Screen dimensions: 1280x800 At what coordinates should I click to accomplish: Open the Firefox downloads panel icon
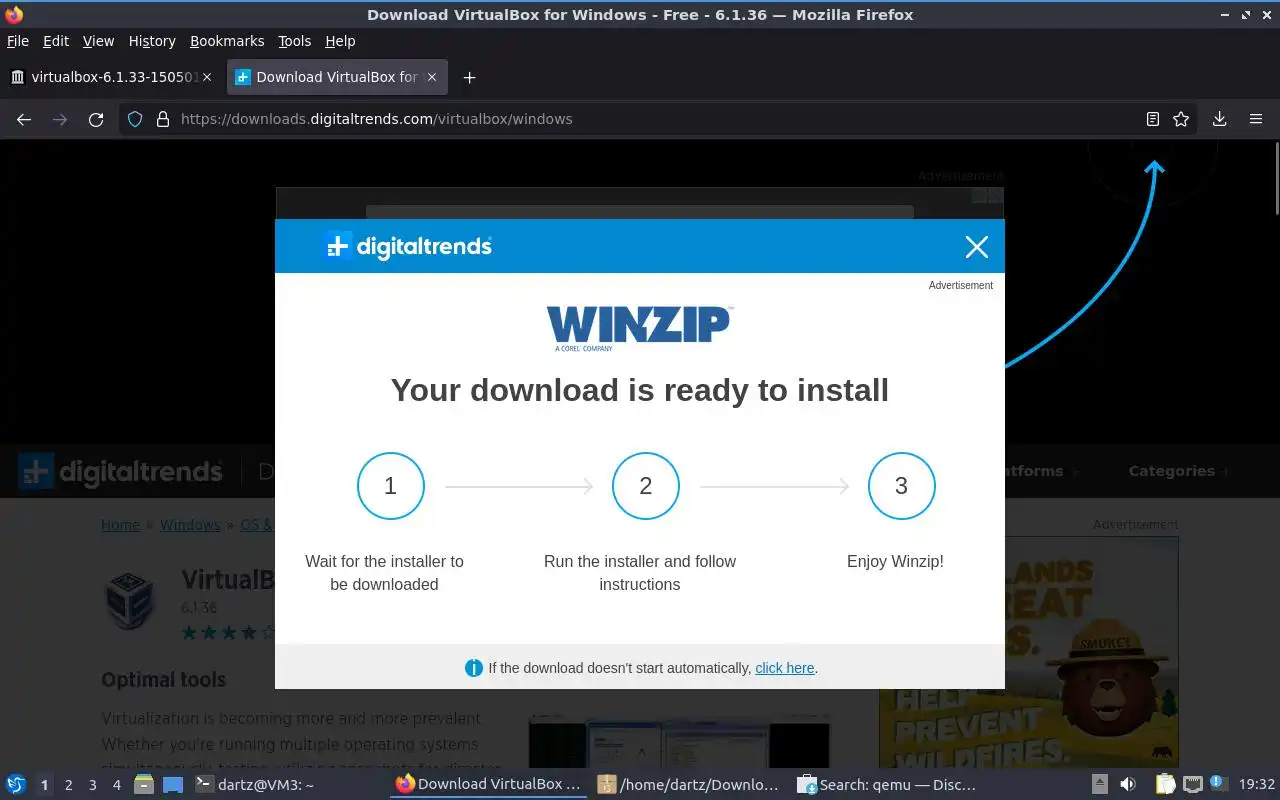point(1219,119)
